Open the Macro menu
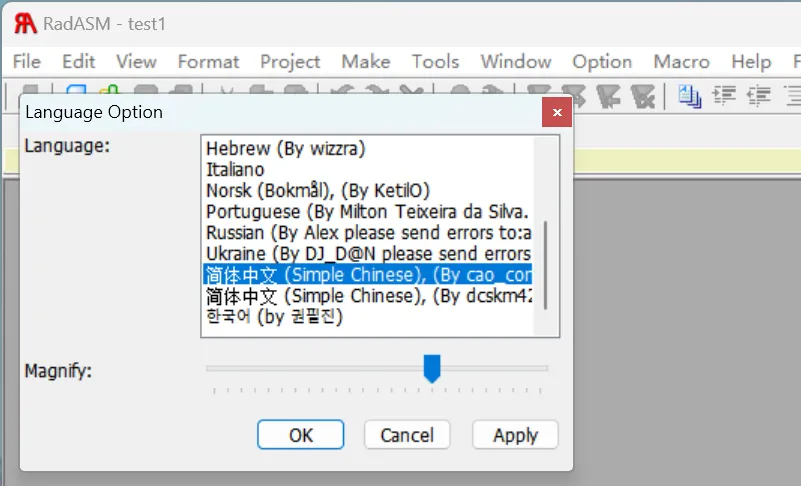The width and height of the screenshot is (801, 486). click(682, 61)
